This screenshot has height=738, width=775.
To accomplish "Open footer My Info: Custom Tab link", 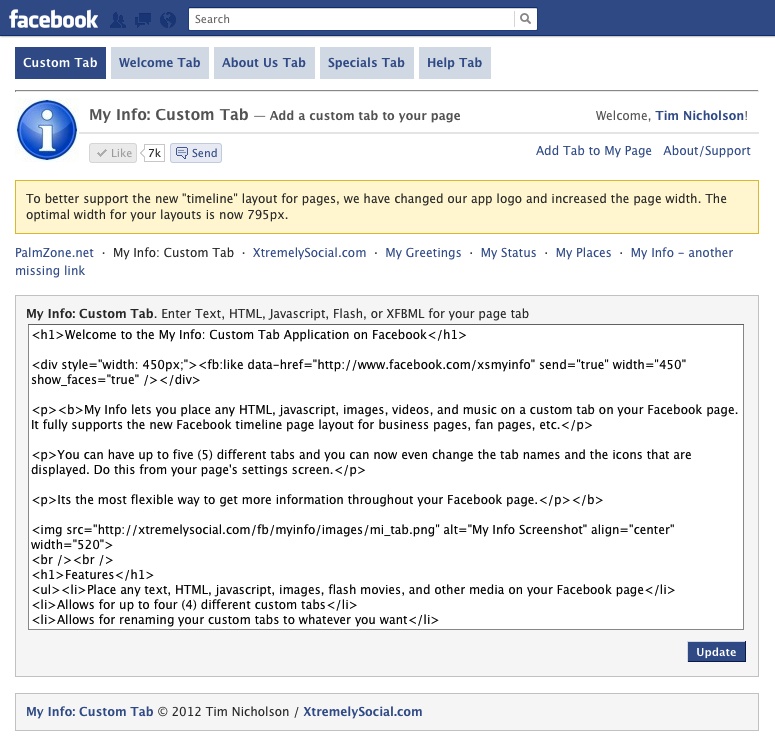I will [x=89, y=712].
